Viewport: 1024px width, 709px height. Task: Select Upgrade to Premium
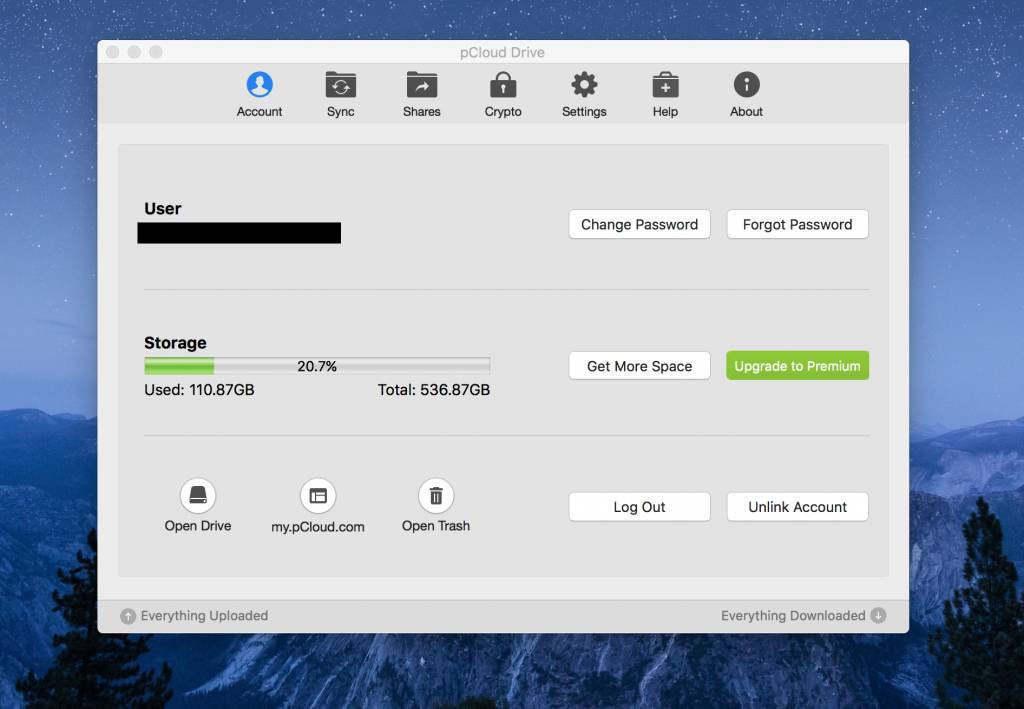point(797,366)
